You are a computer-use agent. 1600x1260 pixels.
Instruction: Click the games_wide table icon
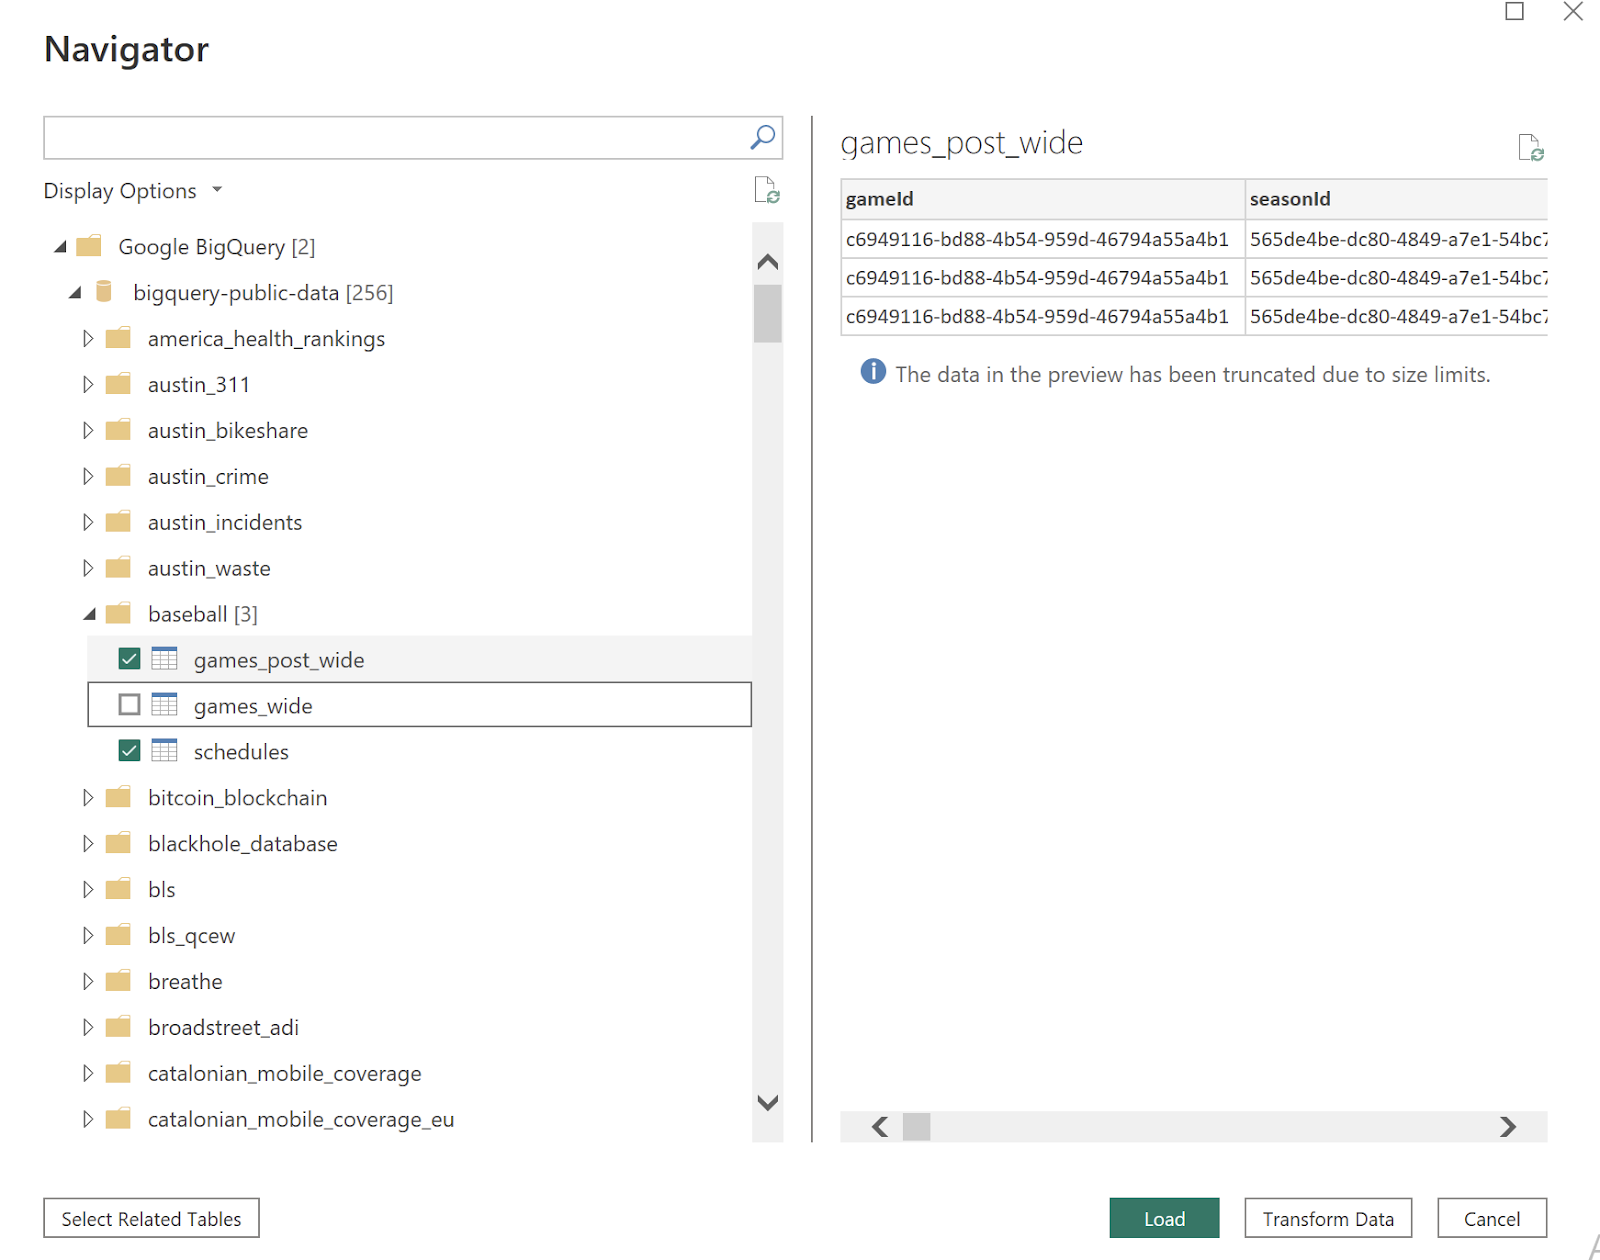point(164,705)
